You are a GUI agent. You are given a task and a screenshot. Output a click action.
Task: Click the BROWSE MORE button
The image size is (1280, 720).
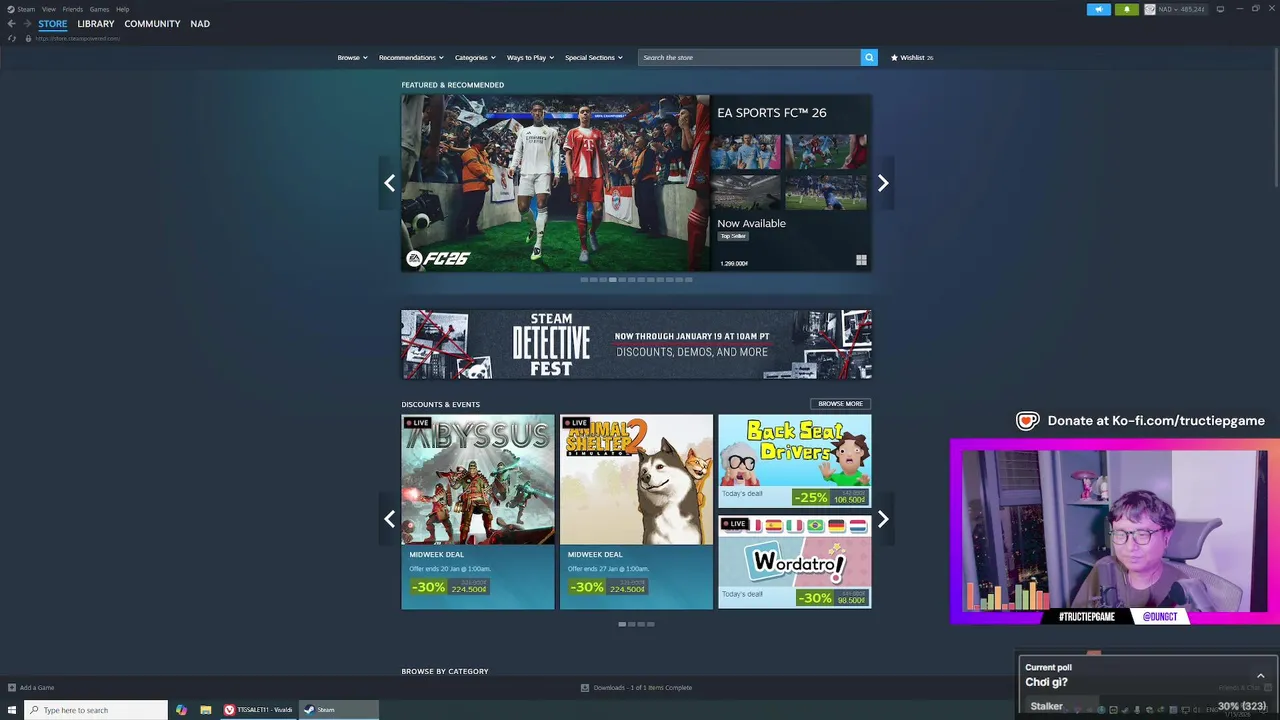(x=840, y=404)
